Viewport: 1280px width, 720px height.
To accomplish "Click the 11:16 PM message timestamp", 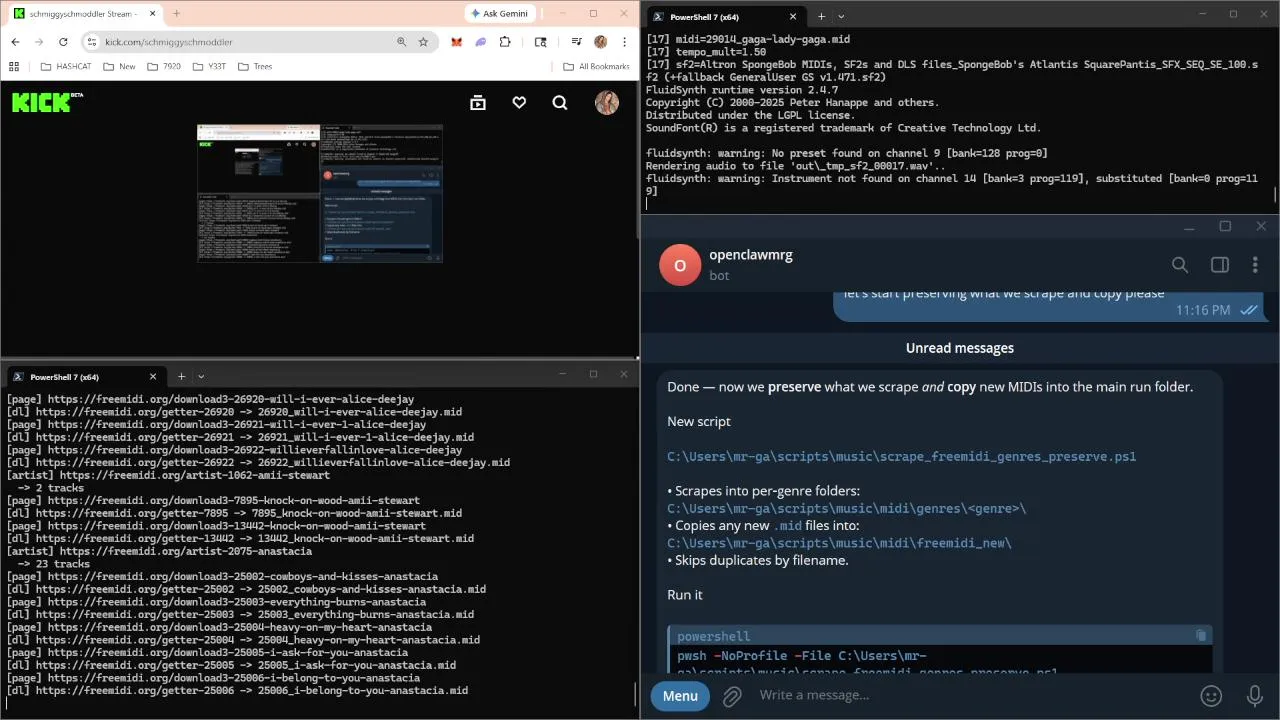I will click(1203, 310).
